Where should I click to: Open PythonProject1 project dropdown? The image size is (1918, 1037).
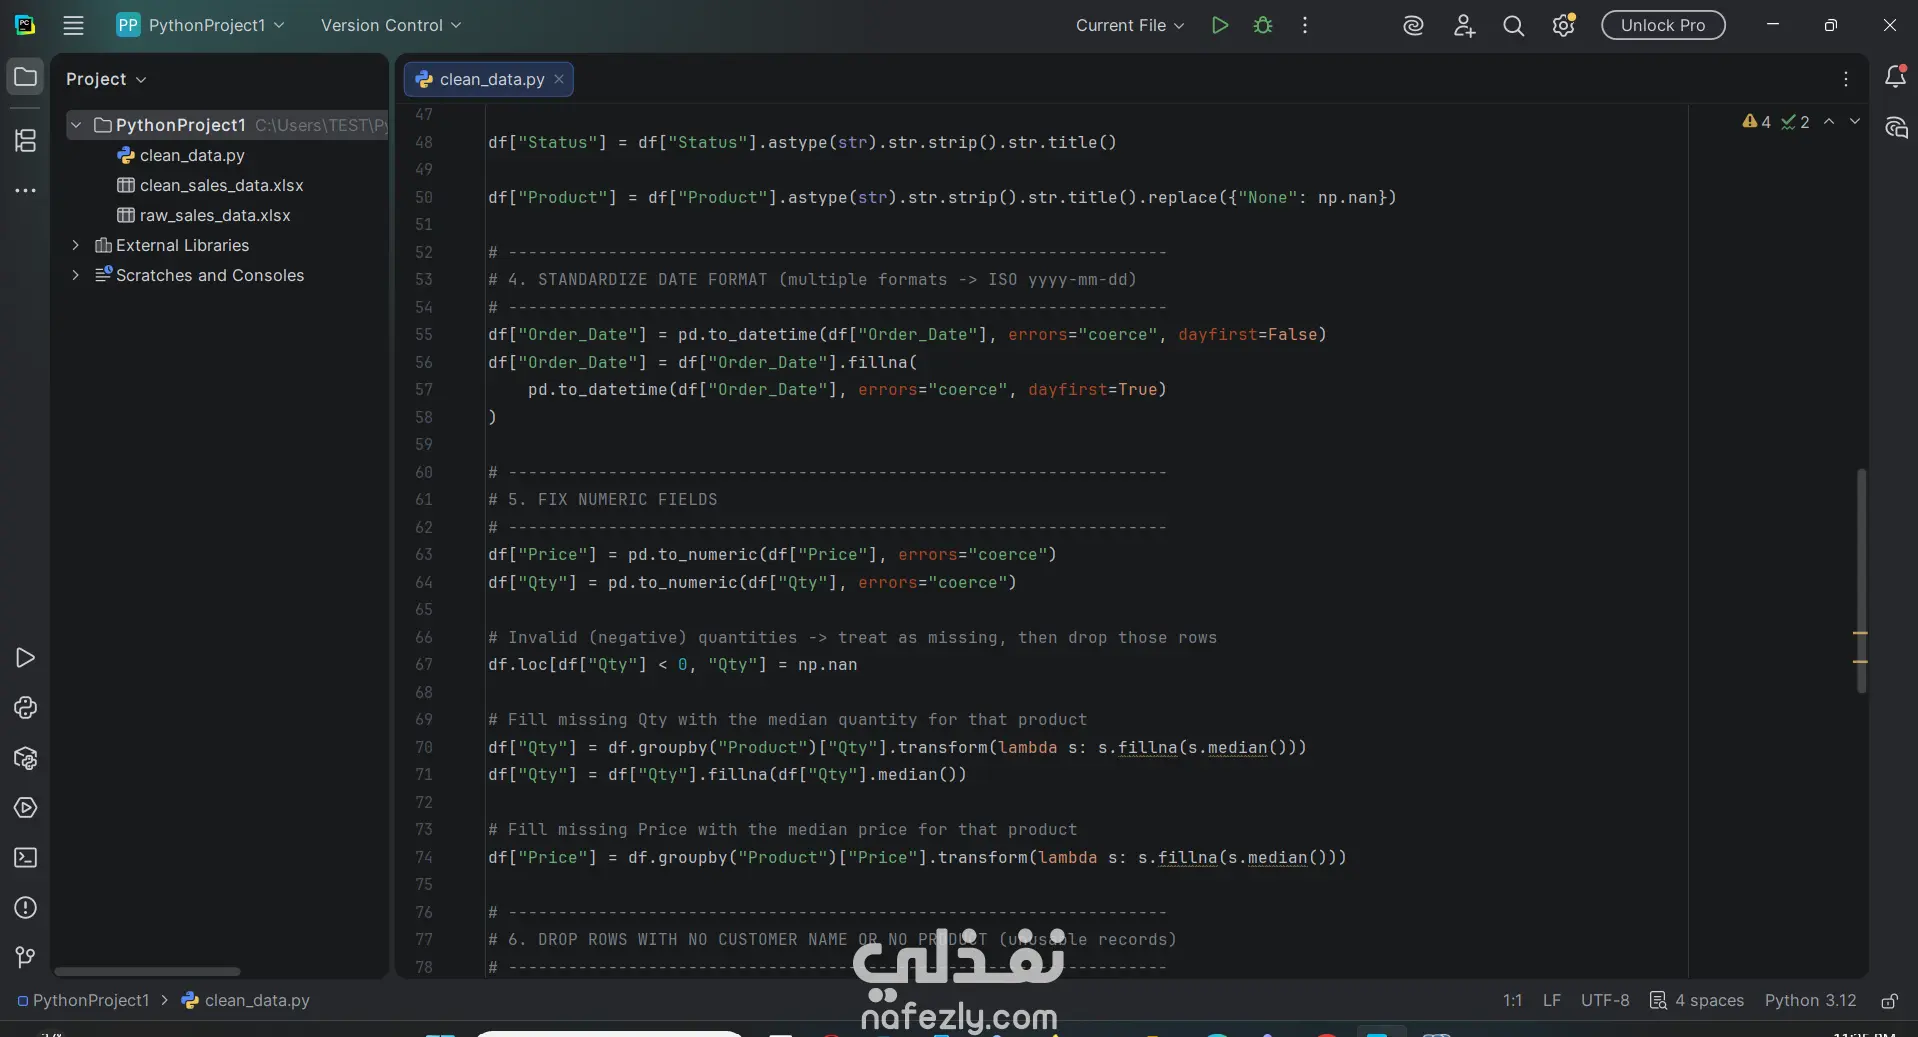click(200, 25)
